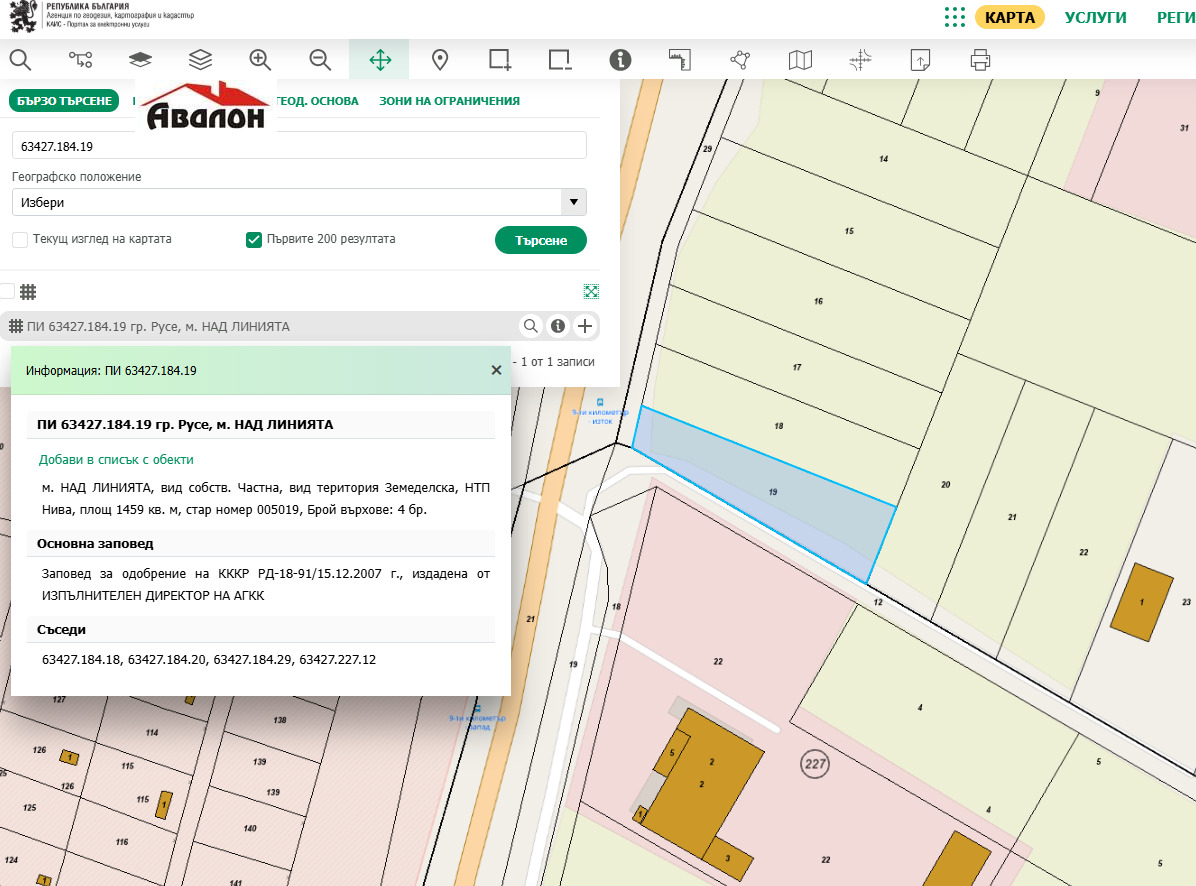Zoom to full extent of results icon
1196x886 pixels.
[x=591, y=292]
